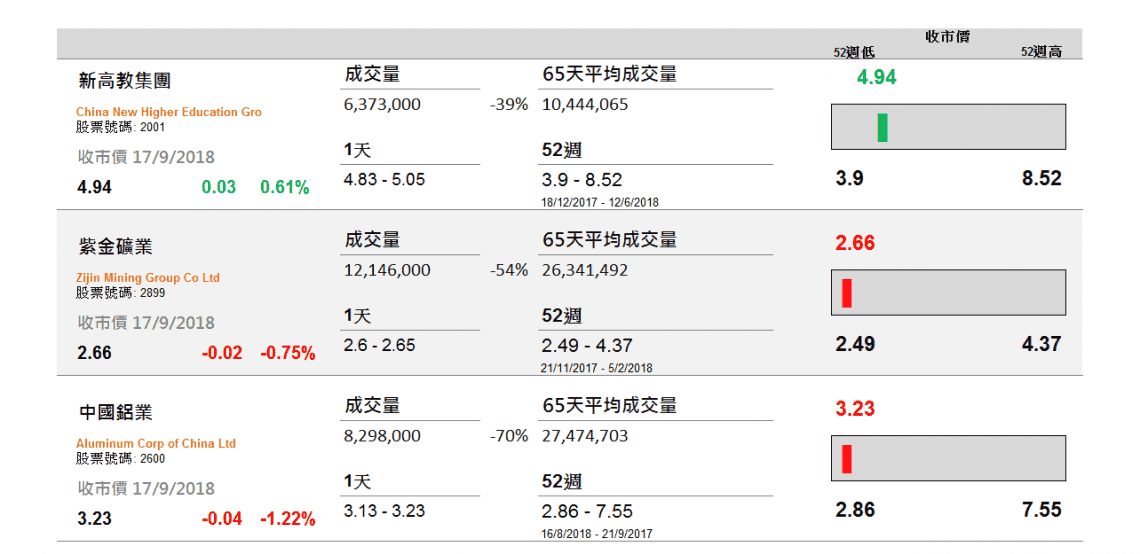Image resolution: width=1140 pixels, height=554 pixels.
Task: Click the red marker in the 紫金礦業 range bar
Action: point(846,293)
